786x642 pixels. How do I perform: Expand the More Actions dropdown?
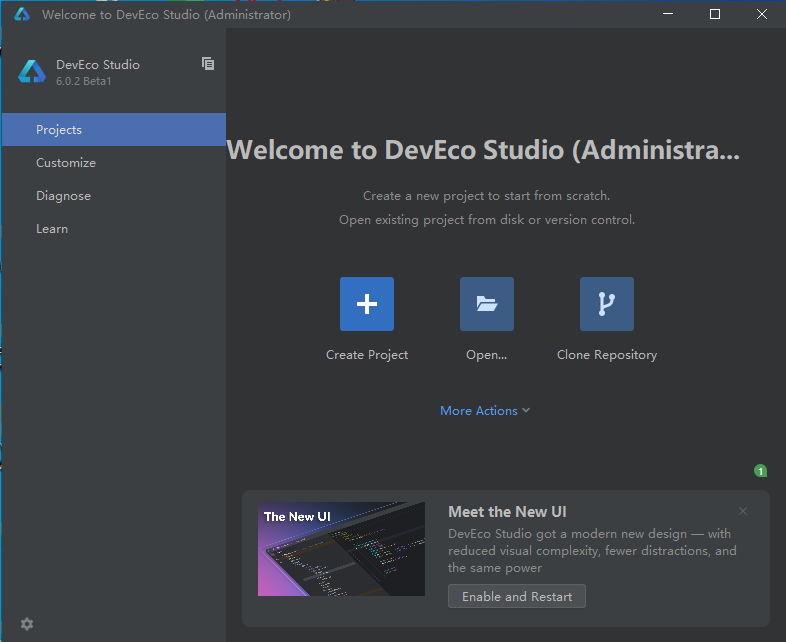click(485, 411)
